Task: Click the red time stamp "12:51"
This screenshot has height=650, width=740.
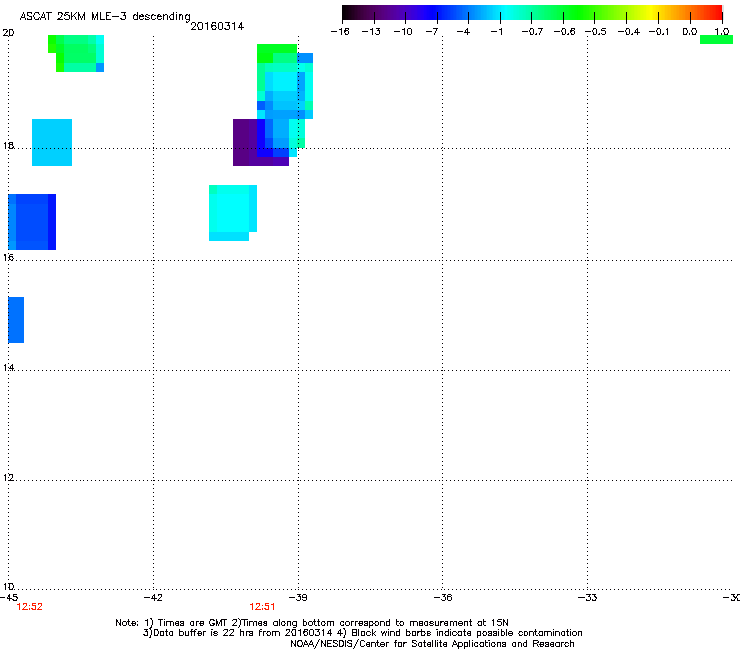Action: pyautogui.click(x=262, y=607)
